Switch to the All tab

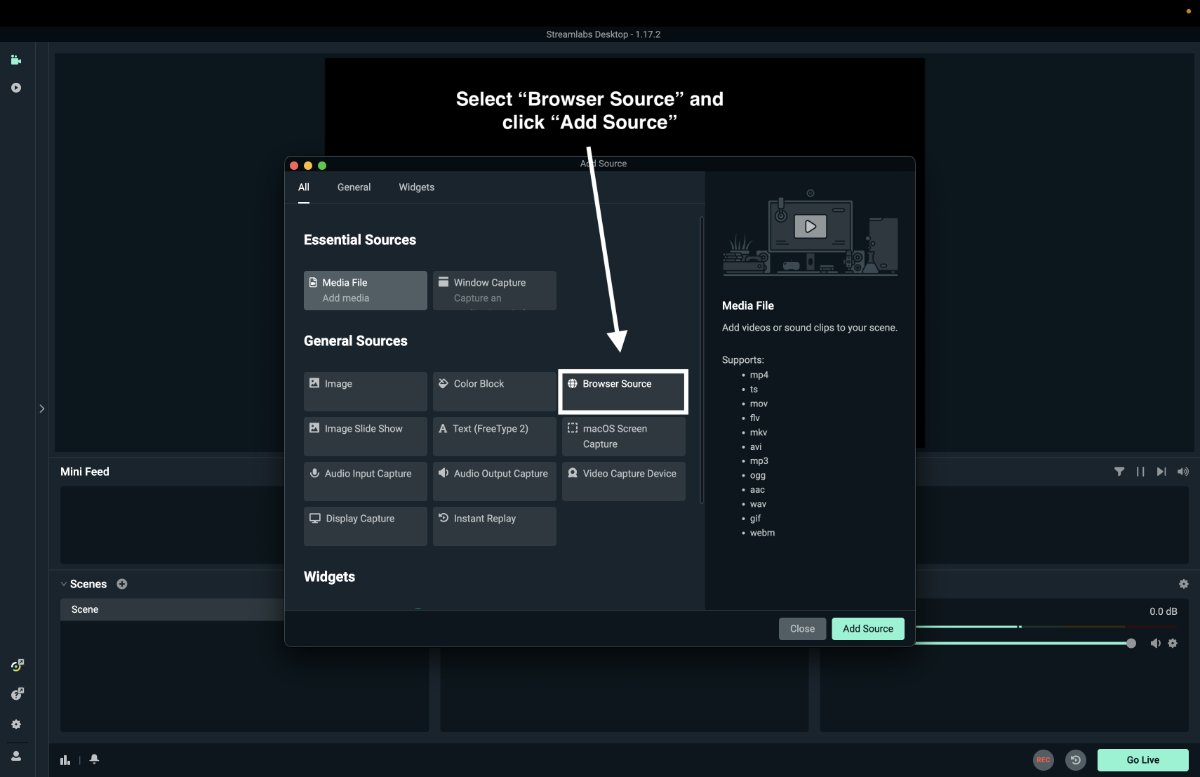coord(304,187)
